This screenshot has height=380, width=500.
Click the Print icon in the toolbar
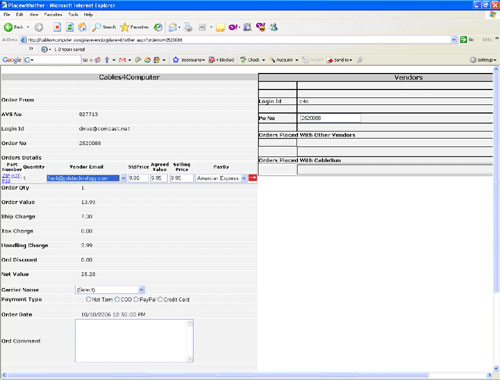click(188, 27)
